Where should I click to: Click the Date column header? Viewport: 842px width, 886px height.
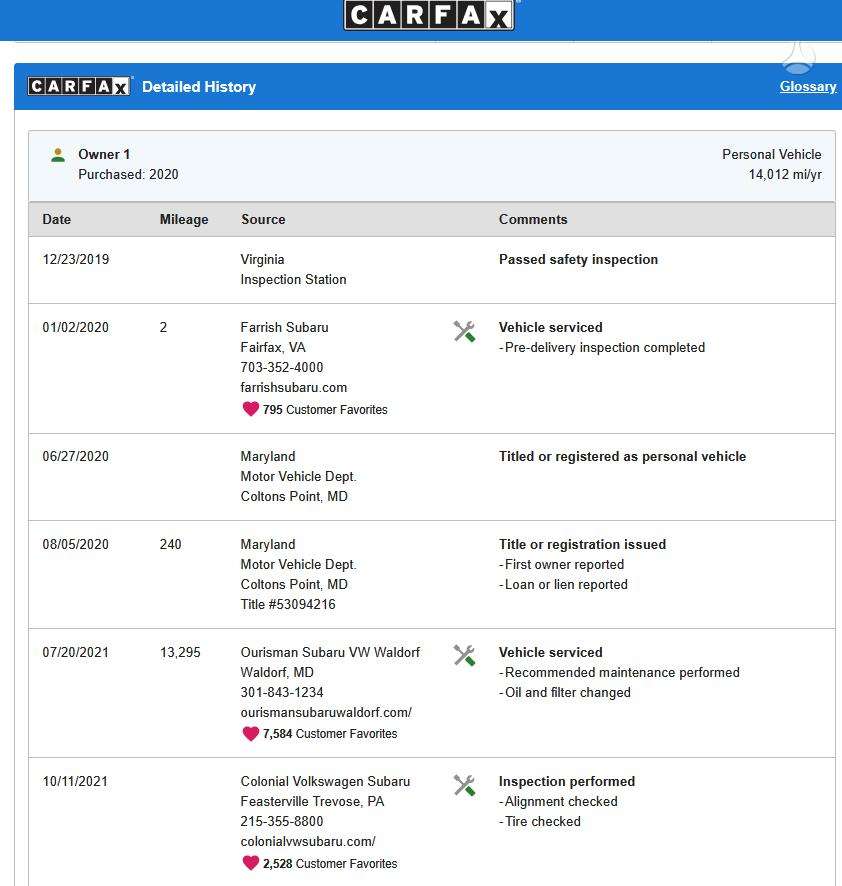[x=57, y=219]
